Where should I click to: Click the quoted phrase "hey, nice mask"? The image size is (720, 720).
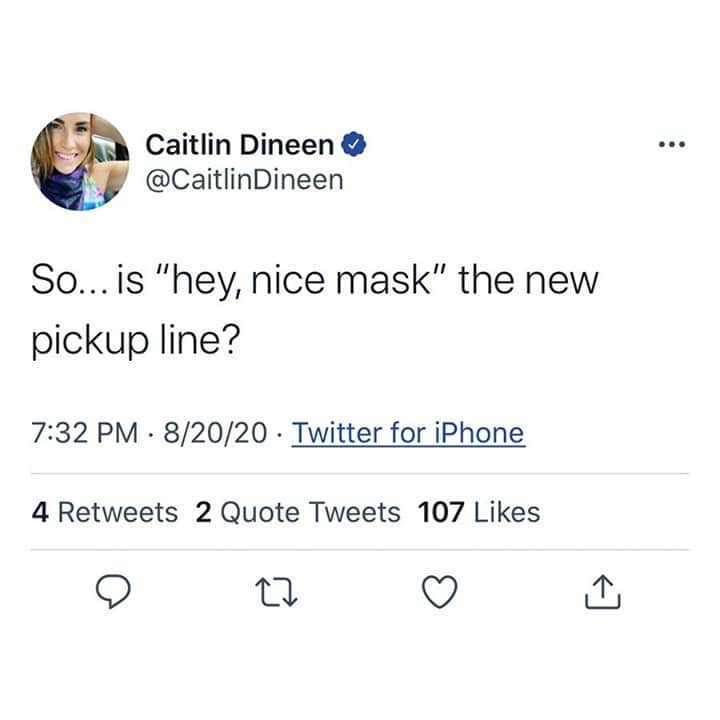[x=299, y=281]
